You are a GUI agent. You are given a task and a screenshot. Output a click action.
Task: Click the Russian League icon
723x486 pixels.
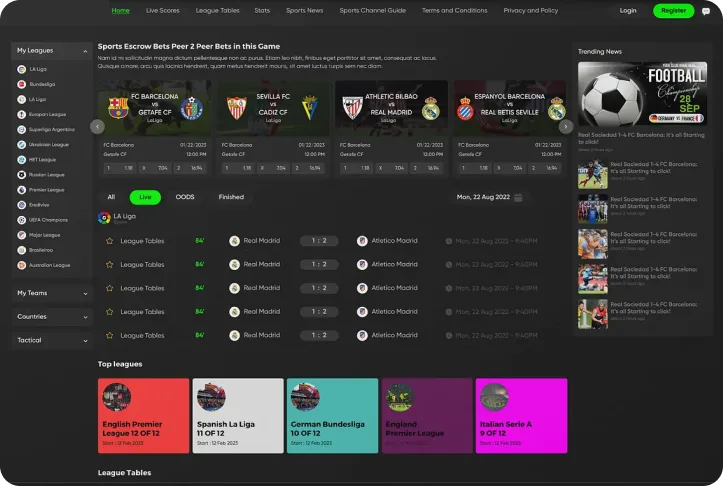(21, 175)
